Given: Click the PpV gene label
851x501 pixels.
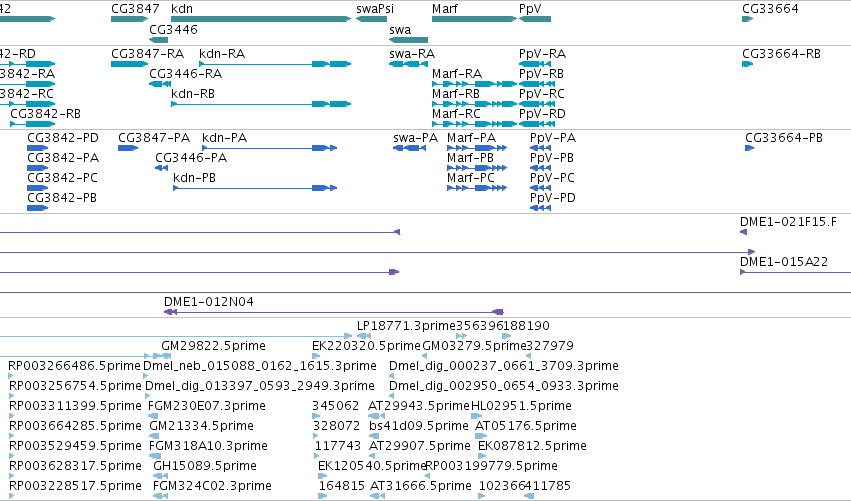Looking at the screenshot, I should tap(530, 9).
